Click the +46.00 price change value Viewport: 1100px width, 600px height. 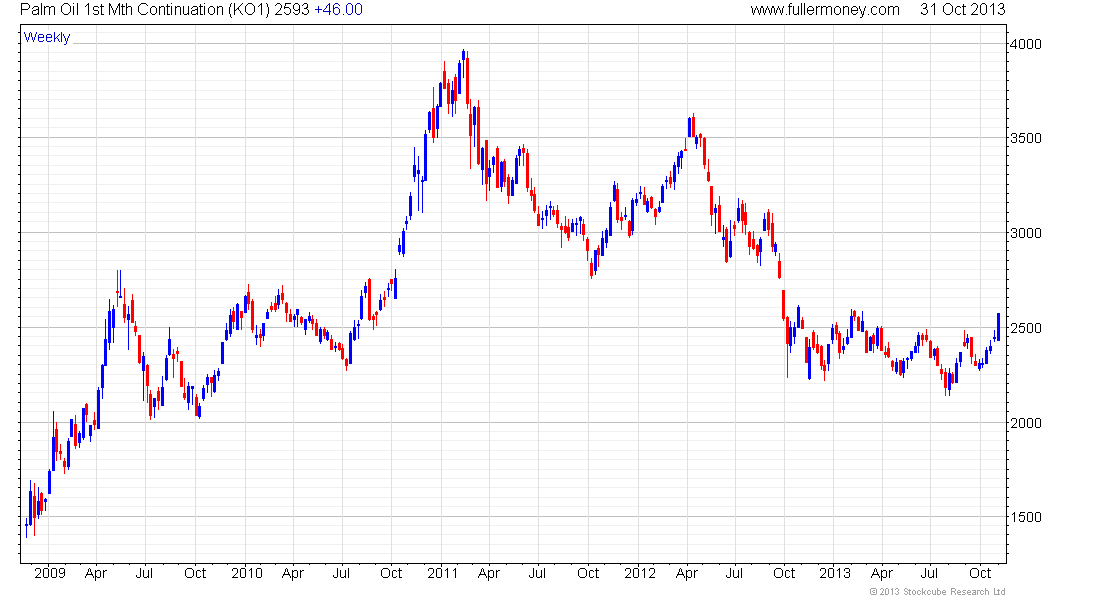(x=338, y=10)
